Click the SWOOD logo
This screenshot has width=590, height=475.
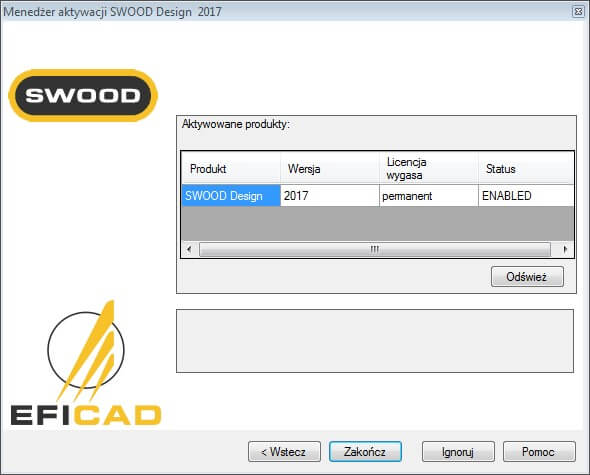[83, 95]
